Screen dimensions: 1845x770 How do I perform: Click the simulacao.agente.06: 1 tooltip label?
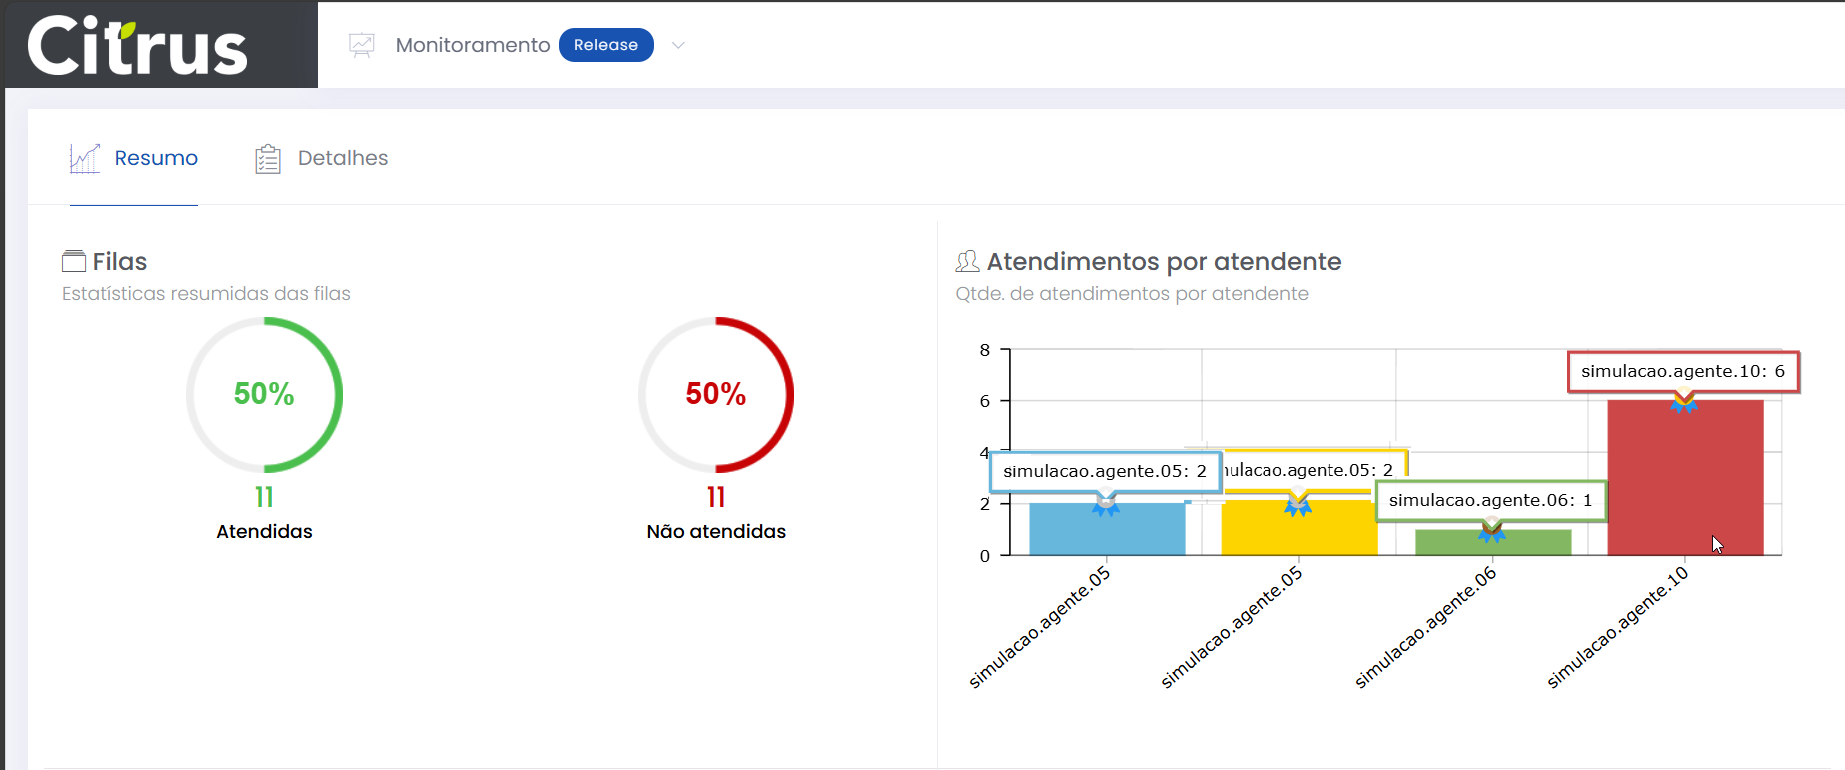click(1490, 500)
